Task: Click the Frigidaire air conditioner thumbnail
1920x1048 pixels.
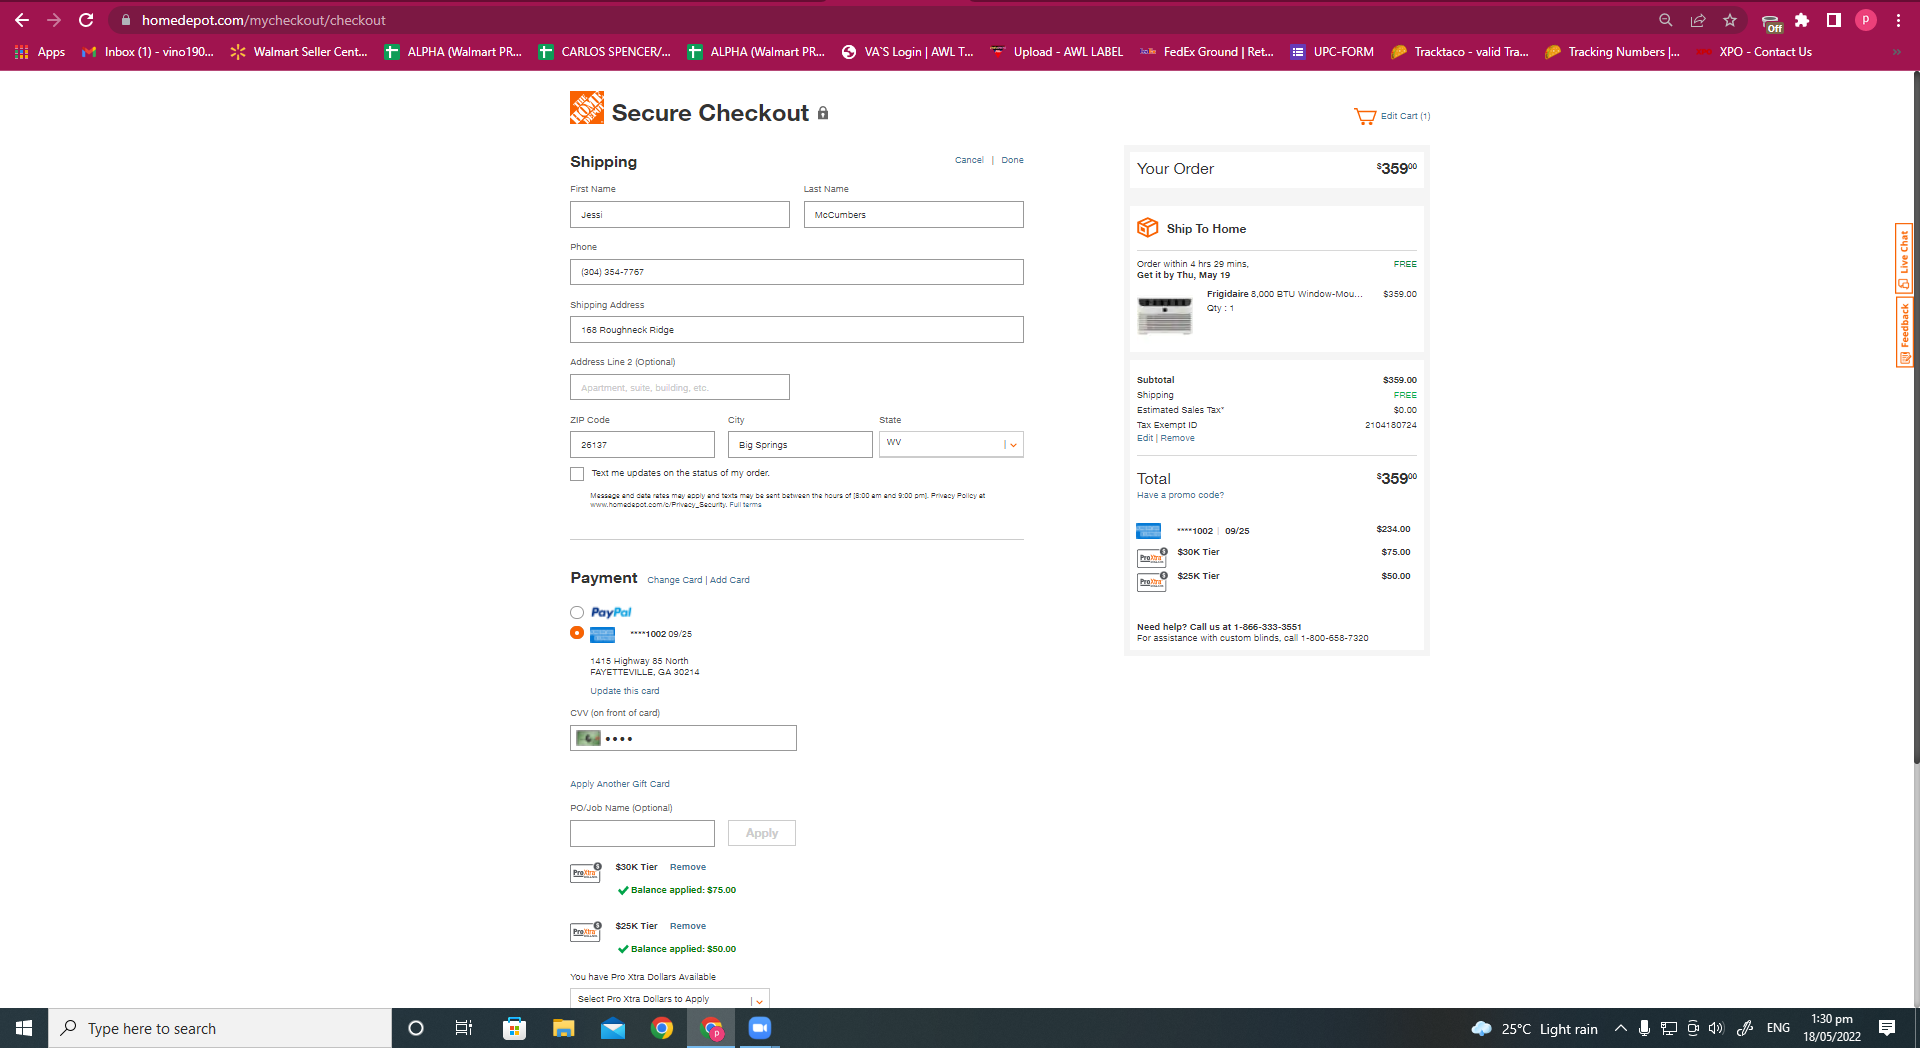Action: pos(1165,315)
